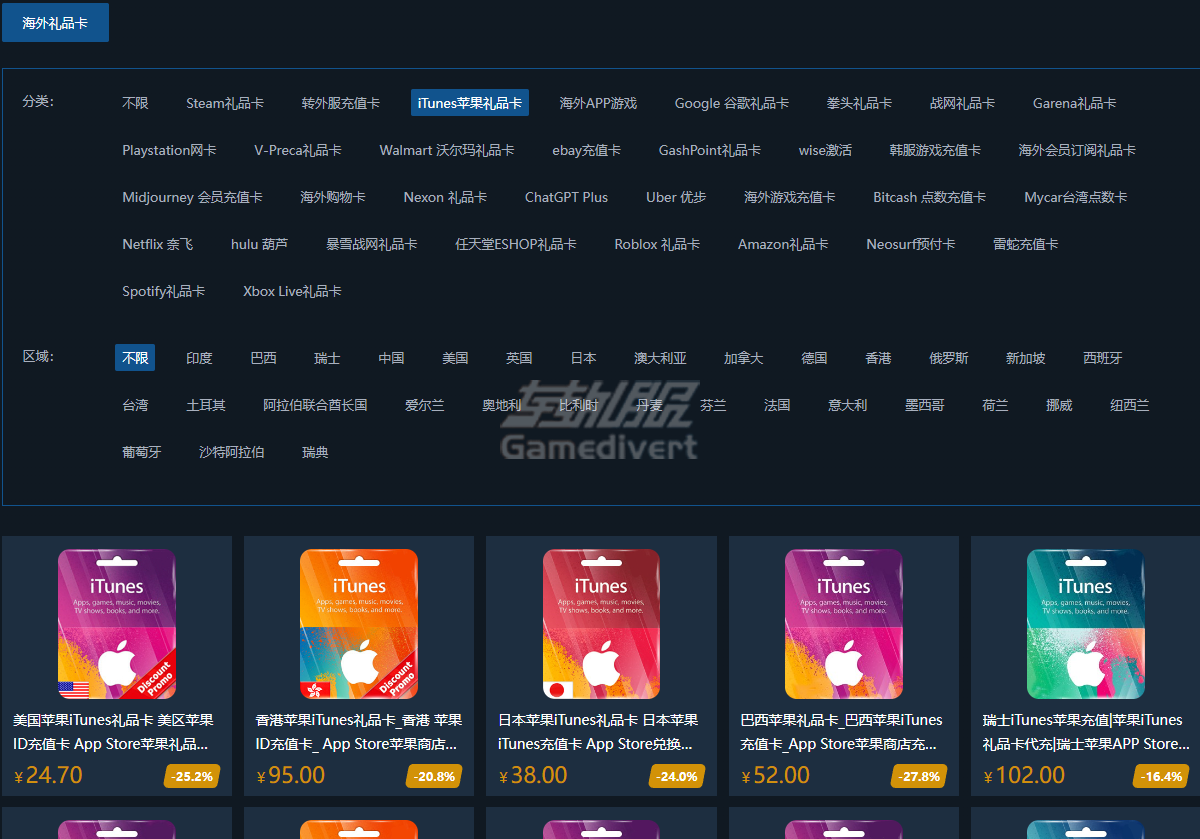Select Playstation网卡 category
This screenshot has width=1200, height=839.
click(x=169, y=150)
